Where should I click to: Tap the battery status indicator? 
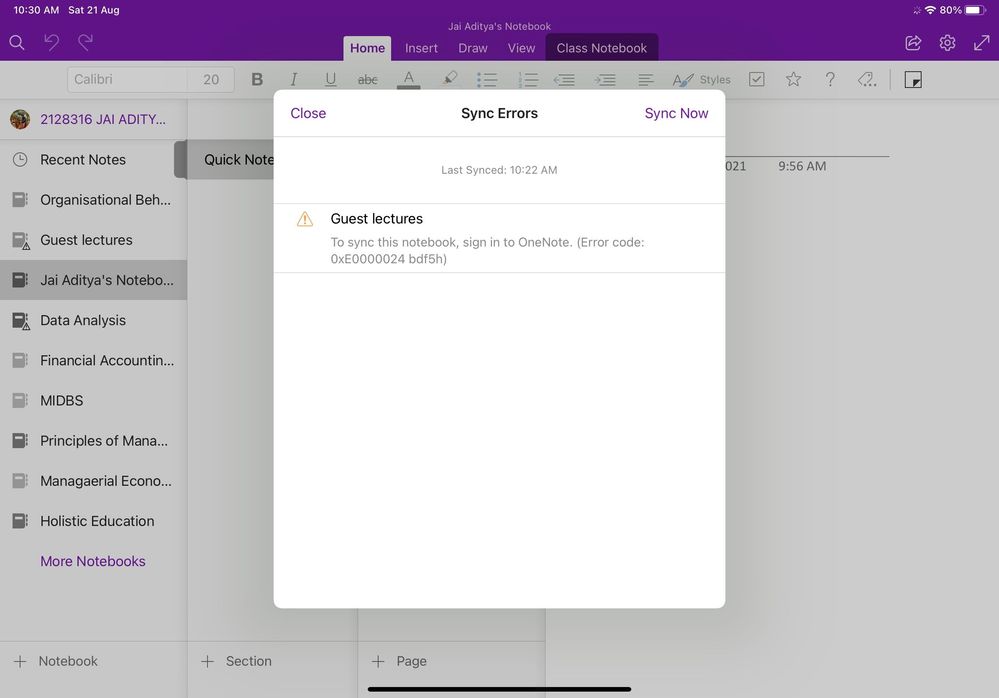click(x=975, y=10)
